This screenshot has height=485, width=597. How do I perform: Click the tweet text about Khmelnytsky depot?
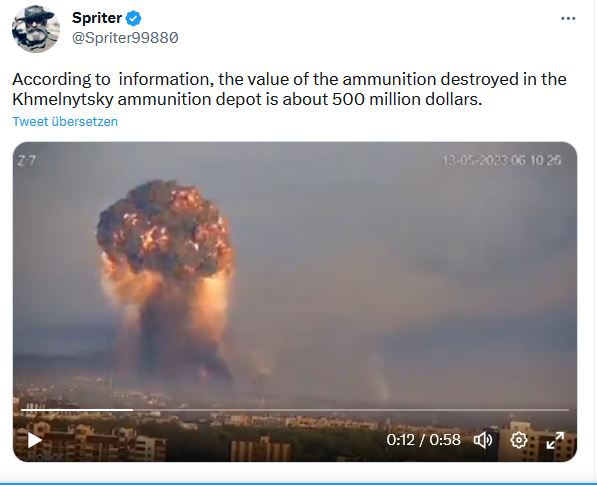(x=289, y=89)
